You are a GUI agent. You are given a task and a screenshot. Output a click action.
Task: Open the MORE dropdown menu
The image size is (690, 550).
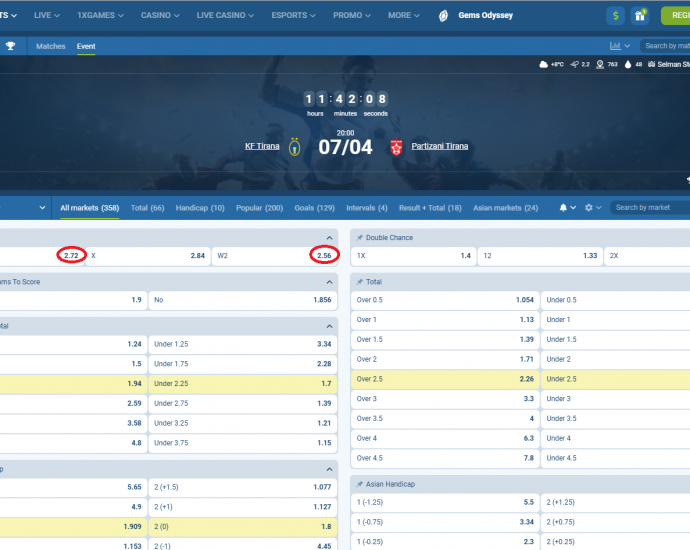(404, 15)
